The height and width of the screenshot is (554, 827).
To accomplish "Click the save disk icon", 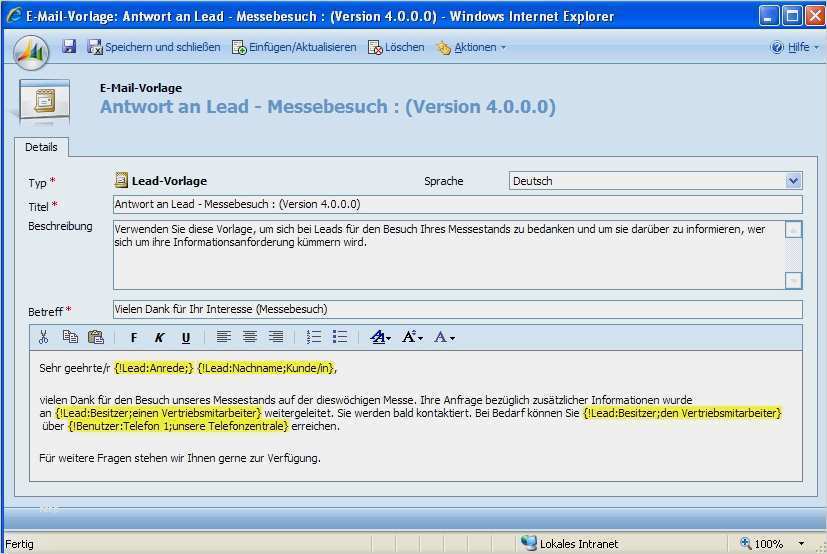I will 69,47.
